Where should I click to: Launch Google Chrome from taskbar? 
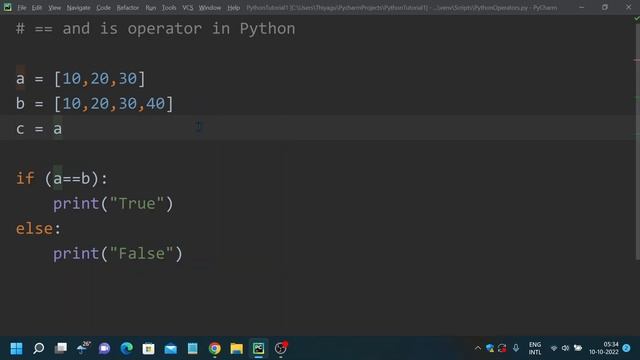pyautogui.click(x=215, y=348)
